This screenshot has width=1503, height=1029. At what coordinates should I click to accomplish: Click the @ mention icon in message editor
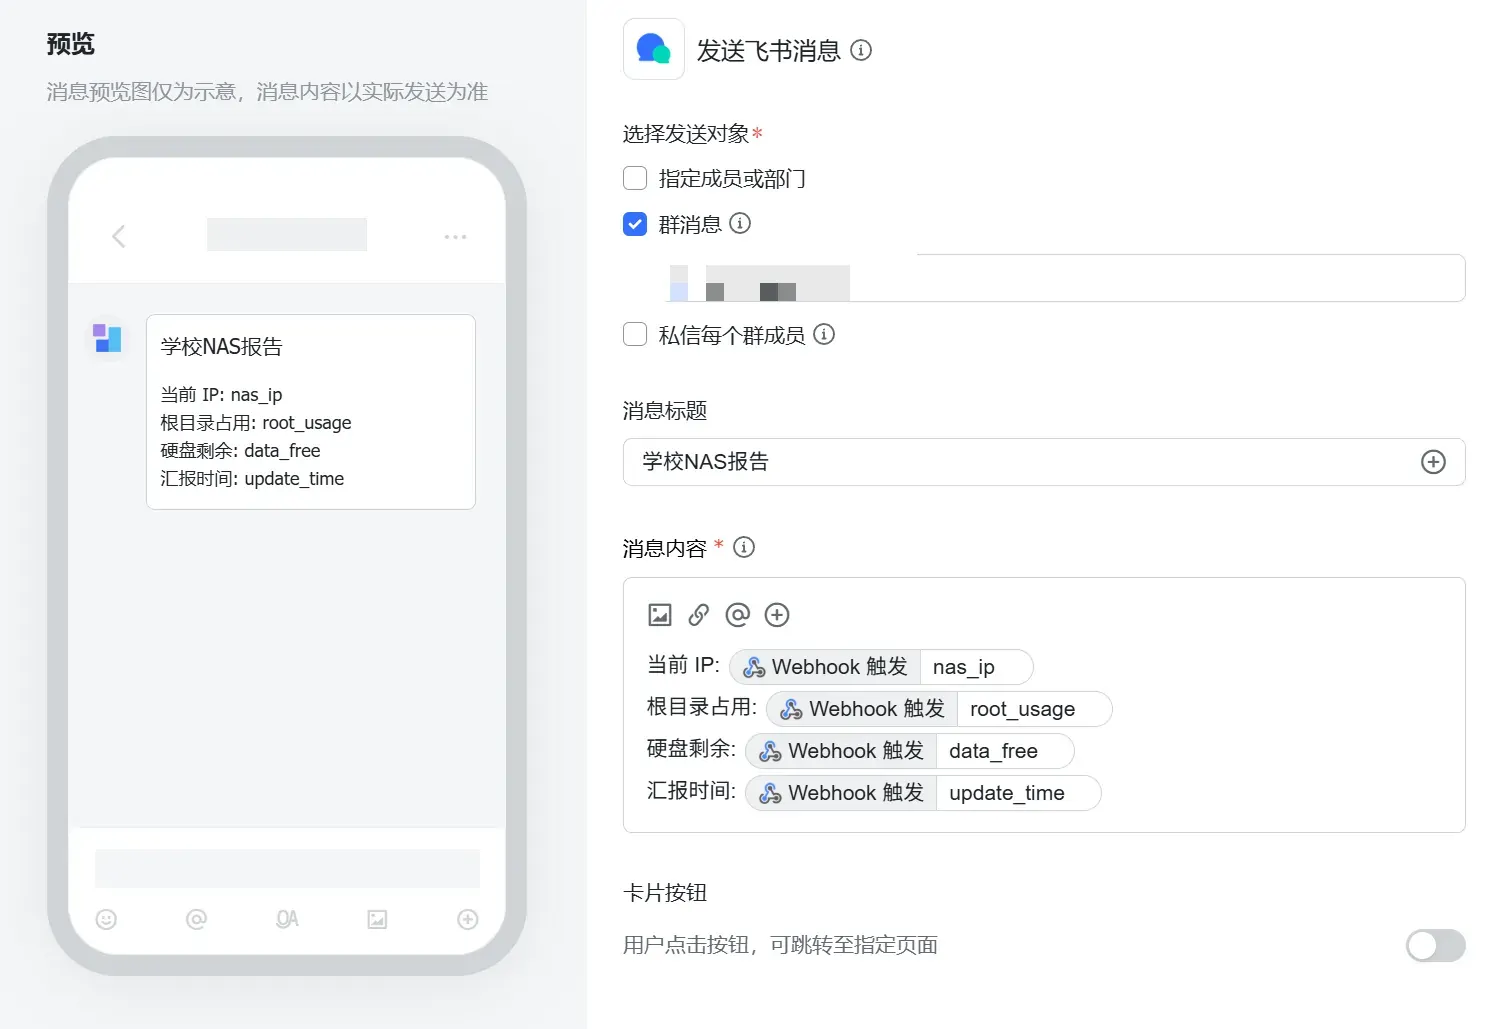pyautogui.click(x=738, y=615)
